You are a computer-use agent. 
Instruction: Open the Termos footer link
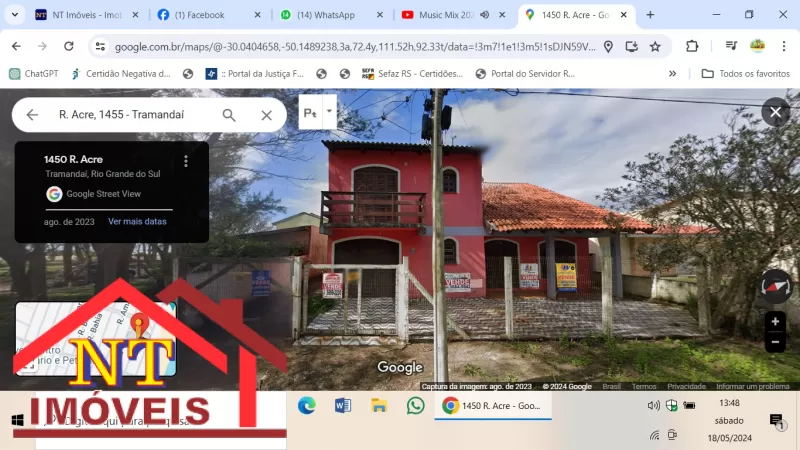[644, 386]
